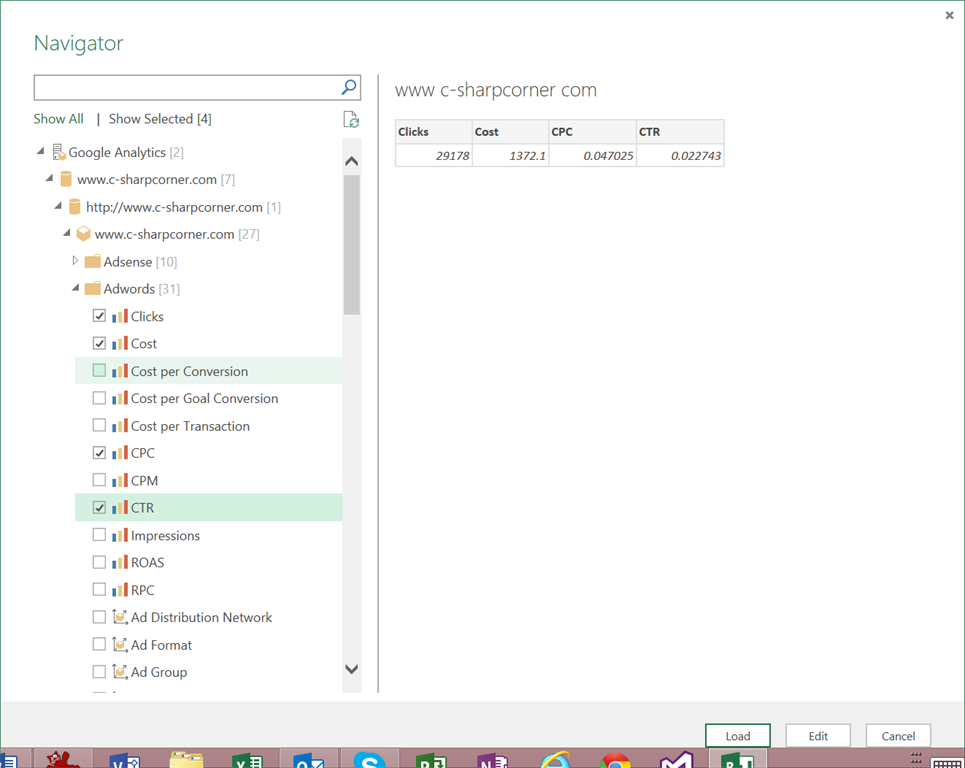This screenshot has height=768, width=965.
Task: Select the Clicks column header in preview
Action: click(433, 132)
